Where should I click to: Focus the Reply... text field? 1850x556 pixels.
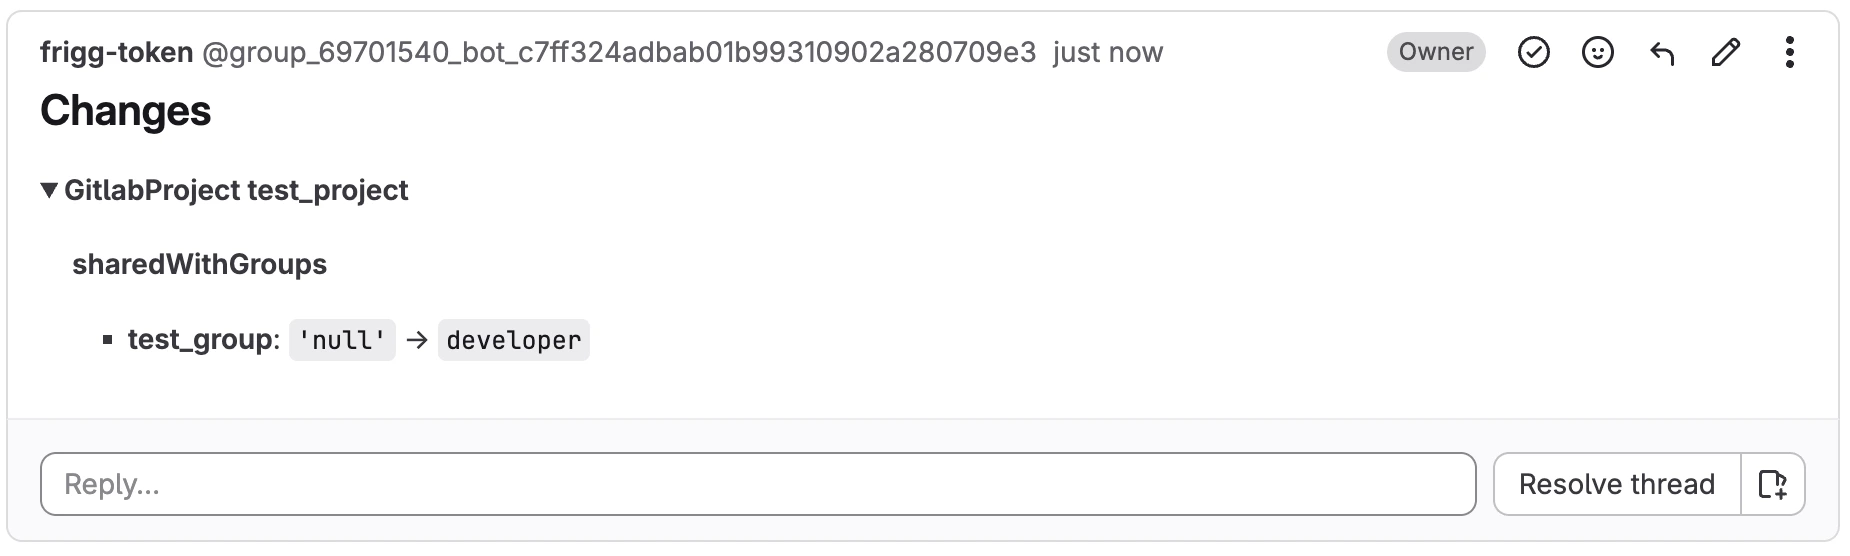coord(757,484)
